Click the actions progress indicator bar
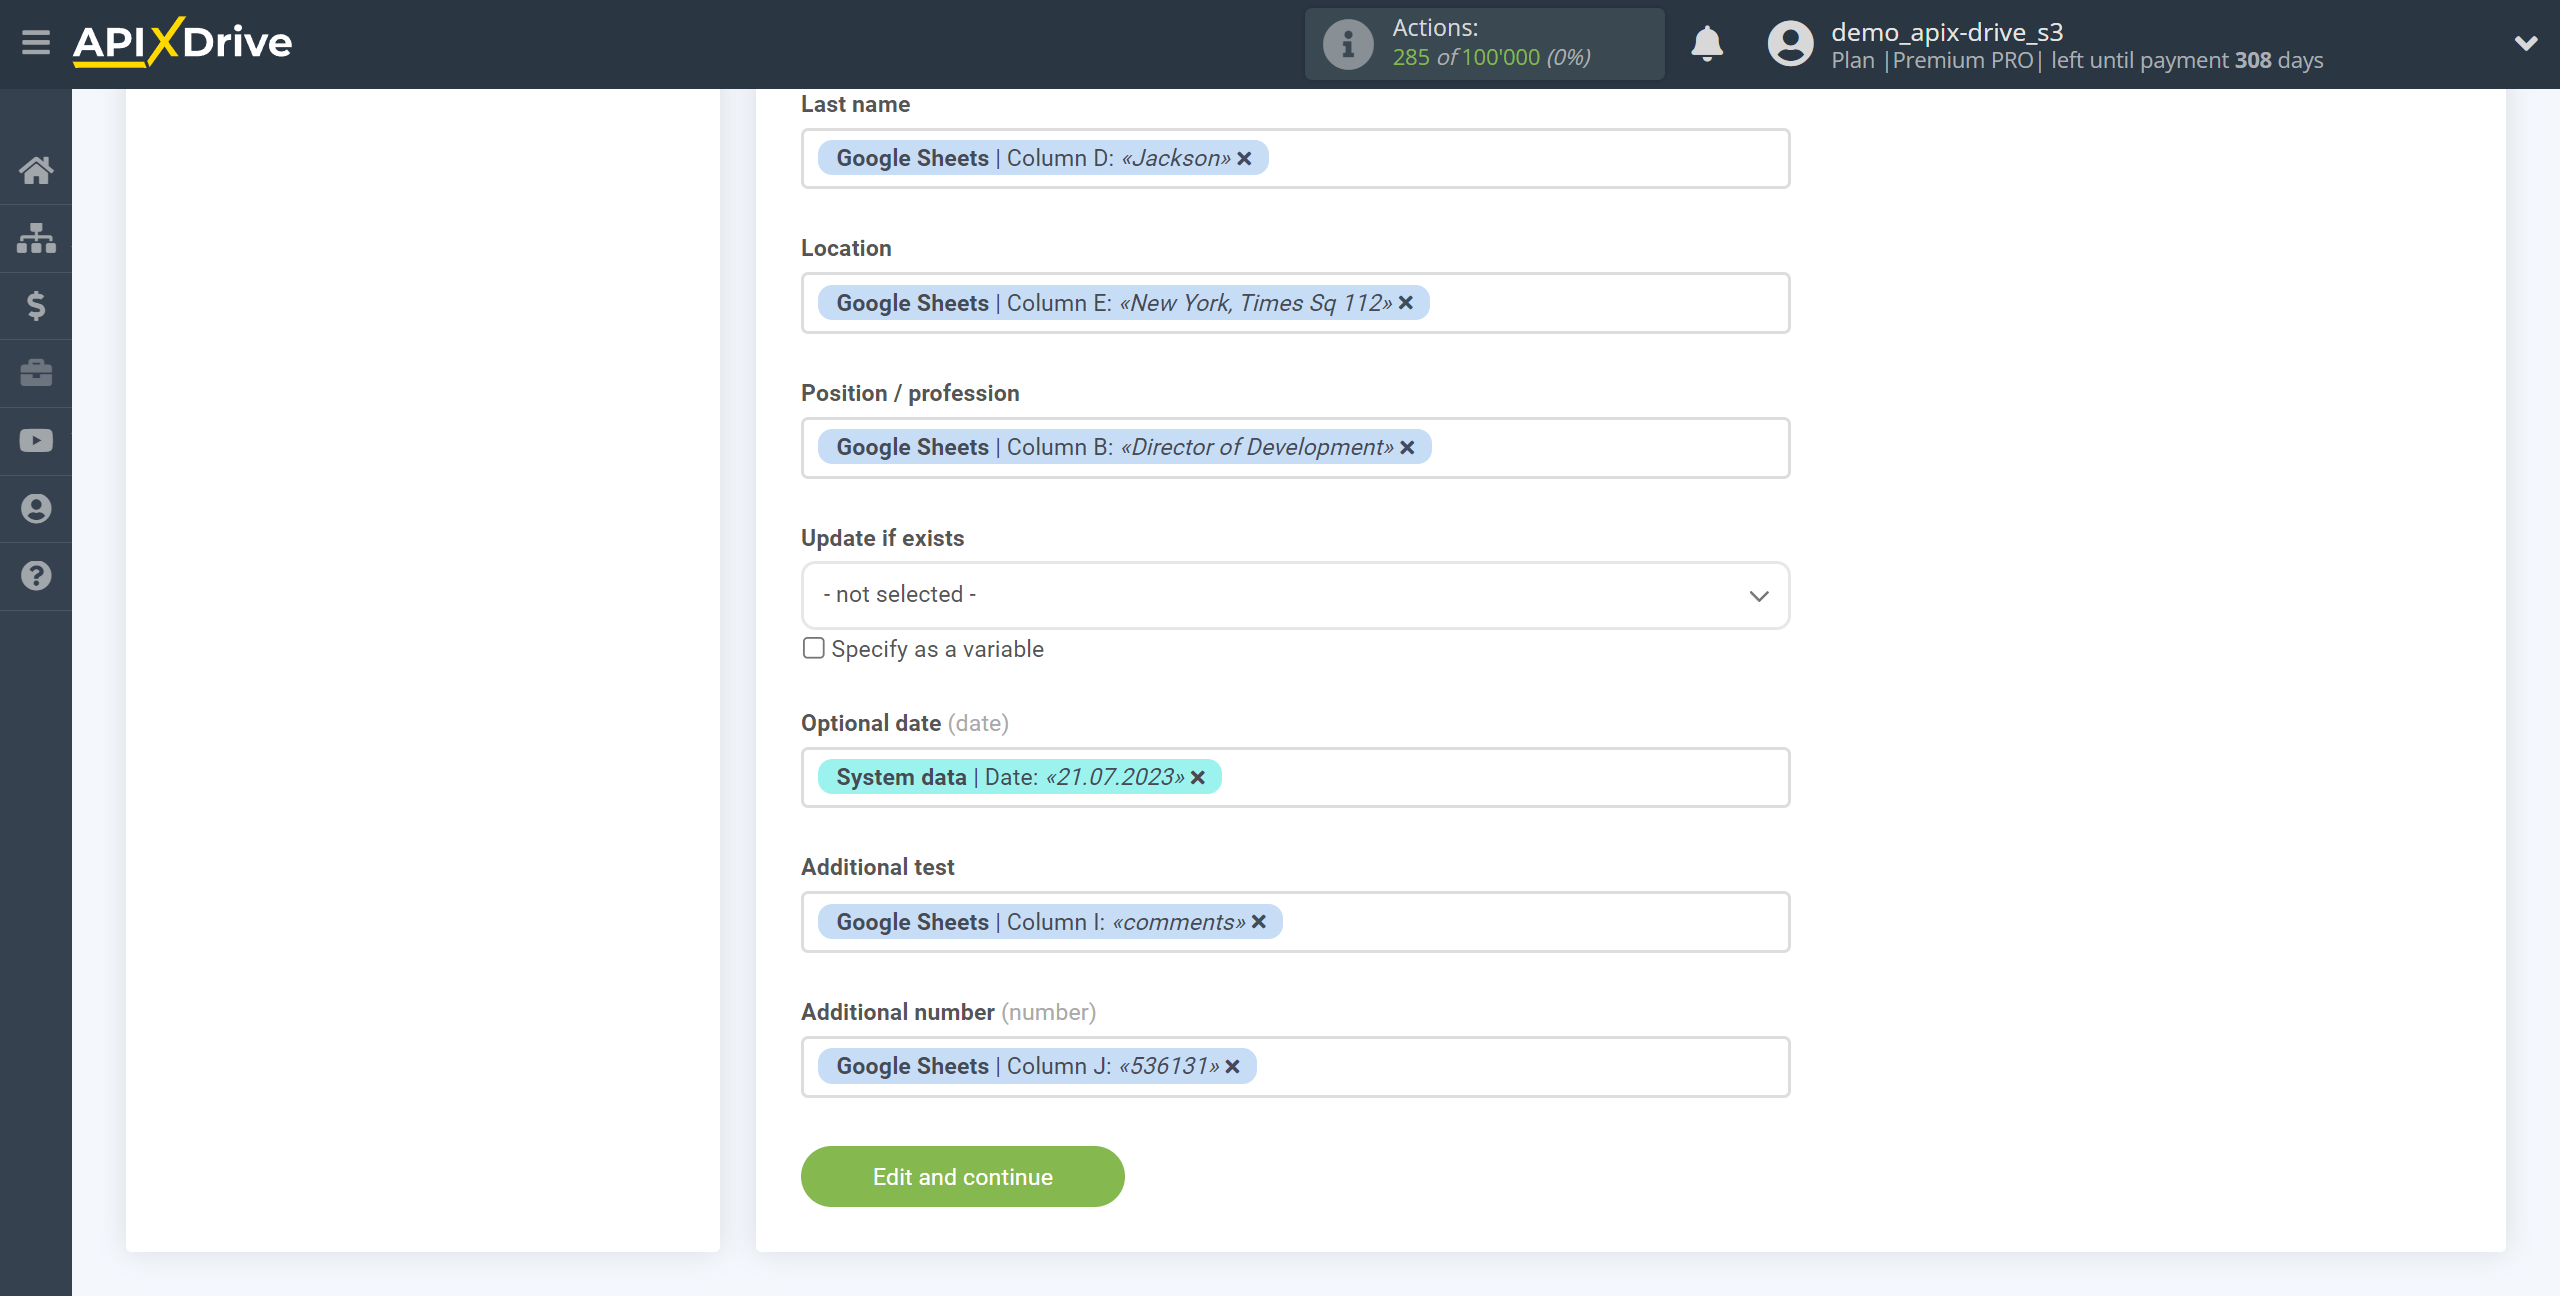2560x1296 pixels. (1481, 43)
